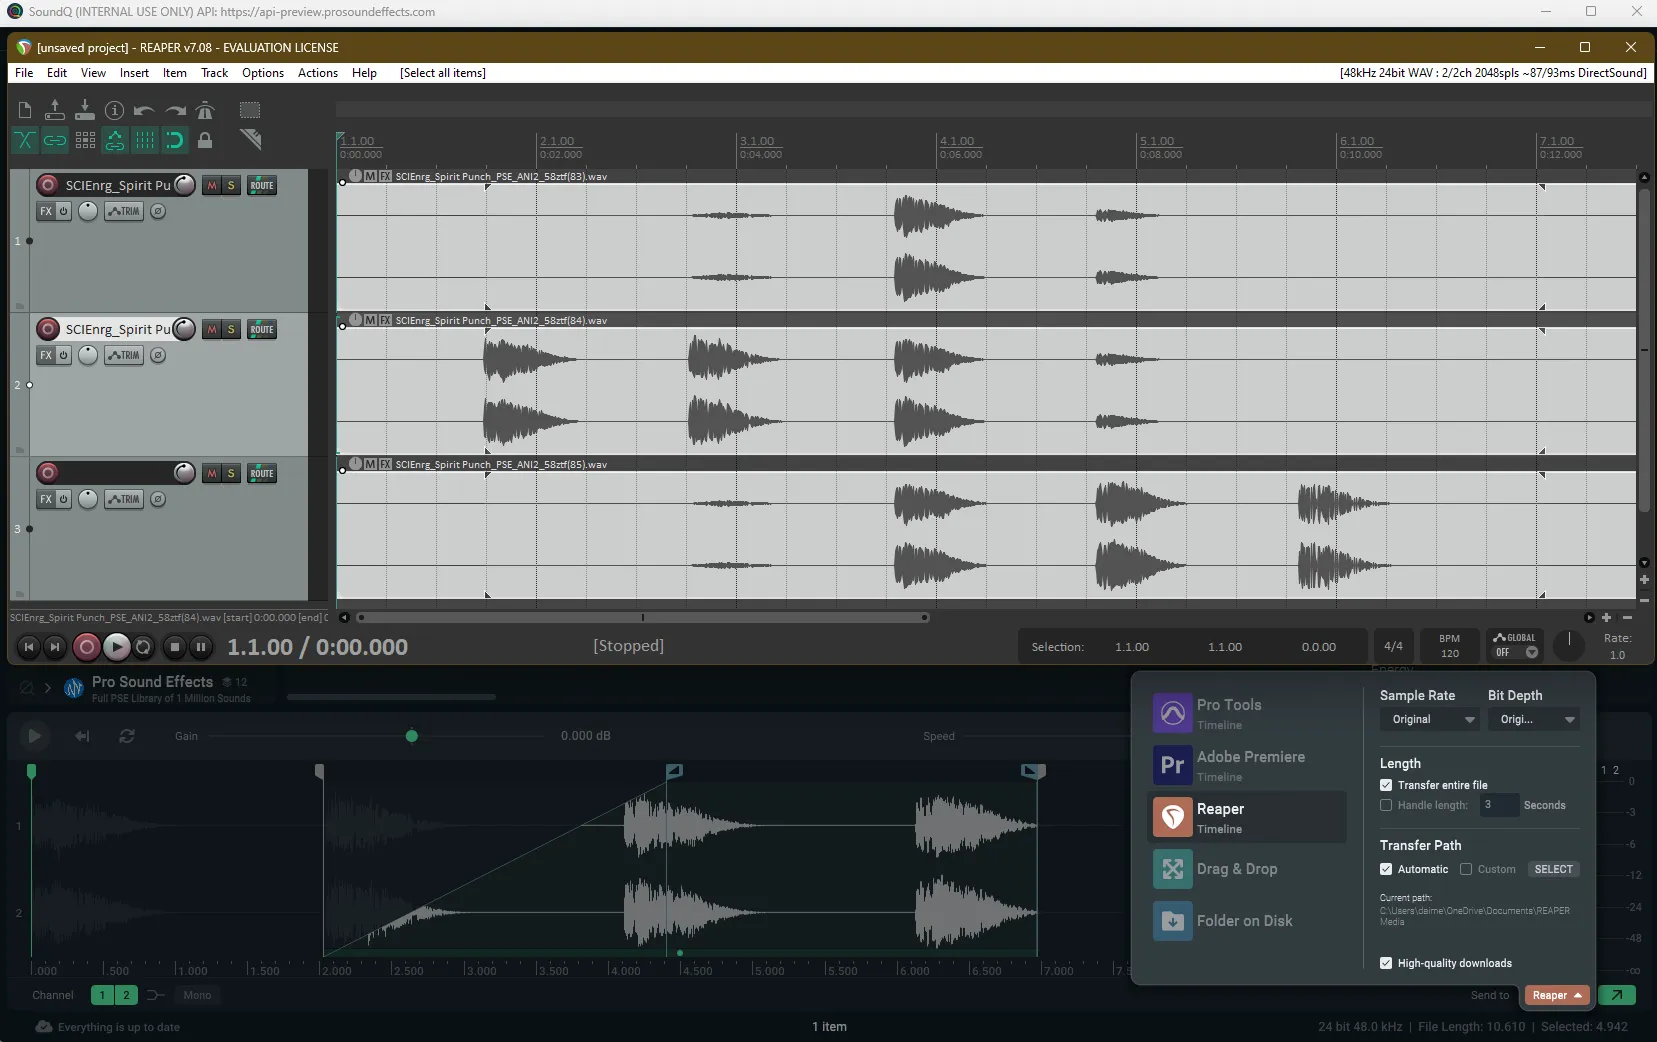Uncheck High-quality downloads checkbox

(x=1386, y=963)
